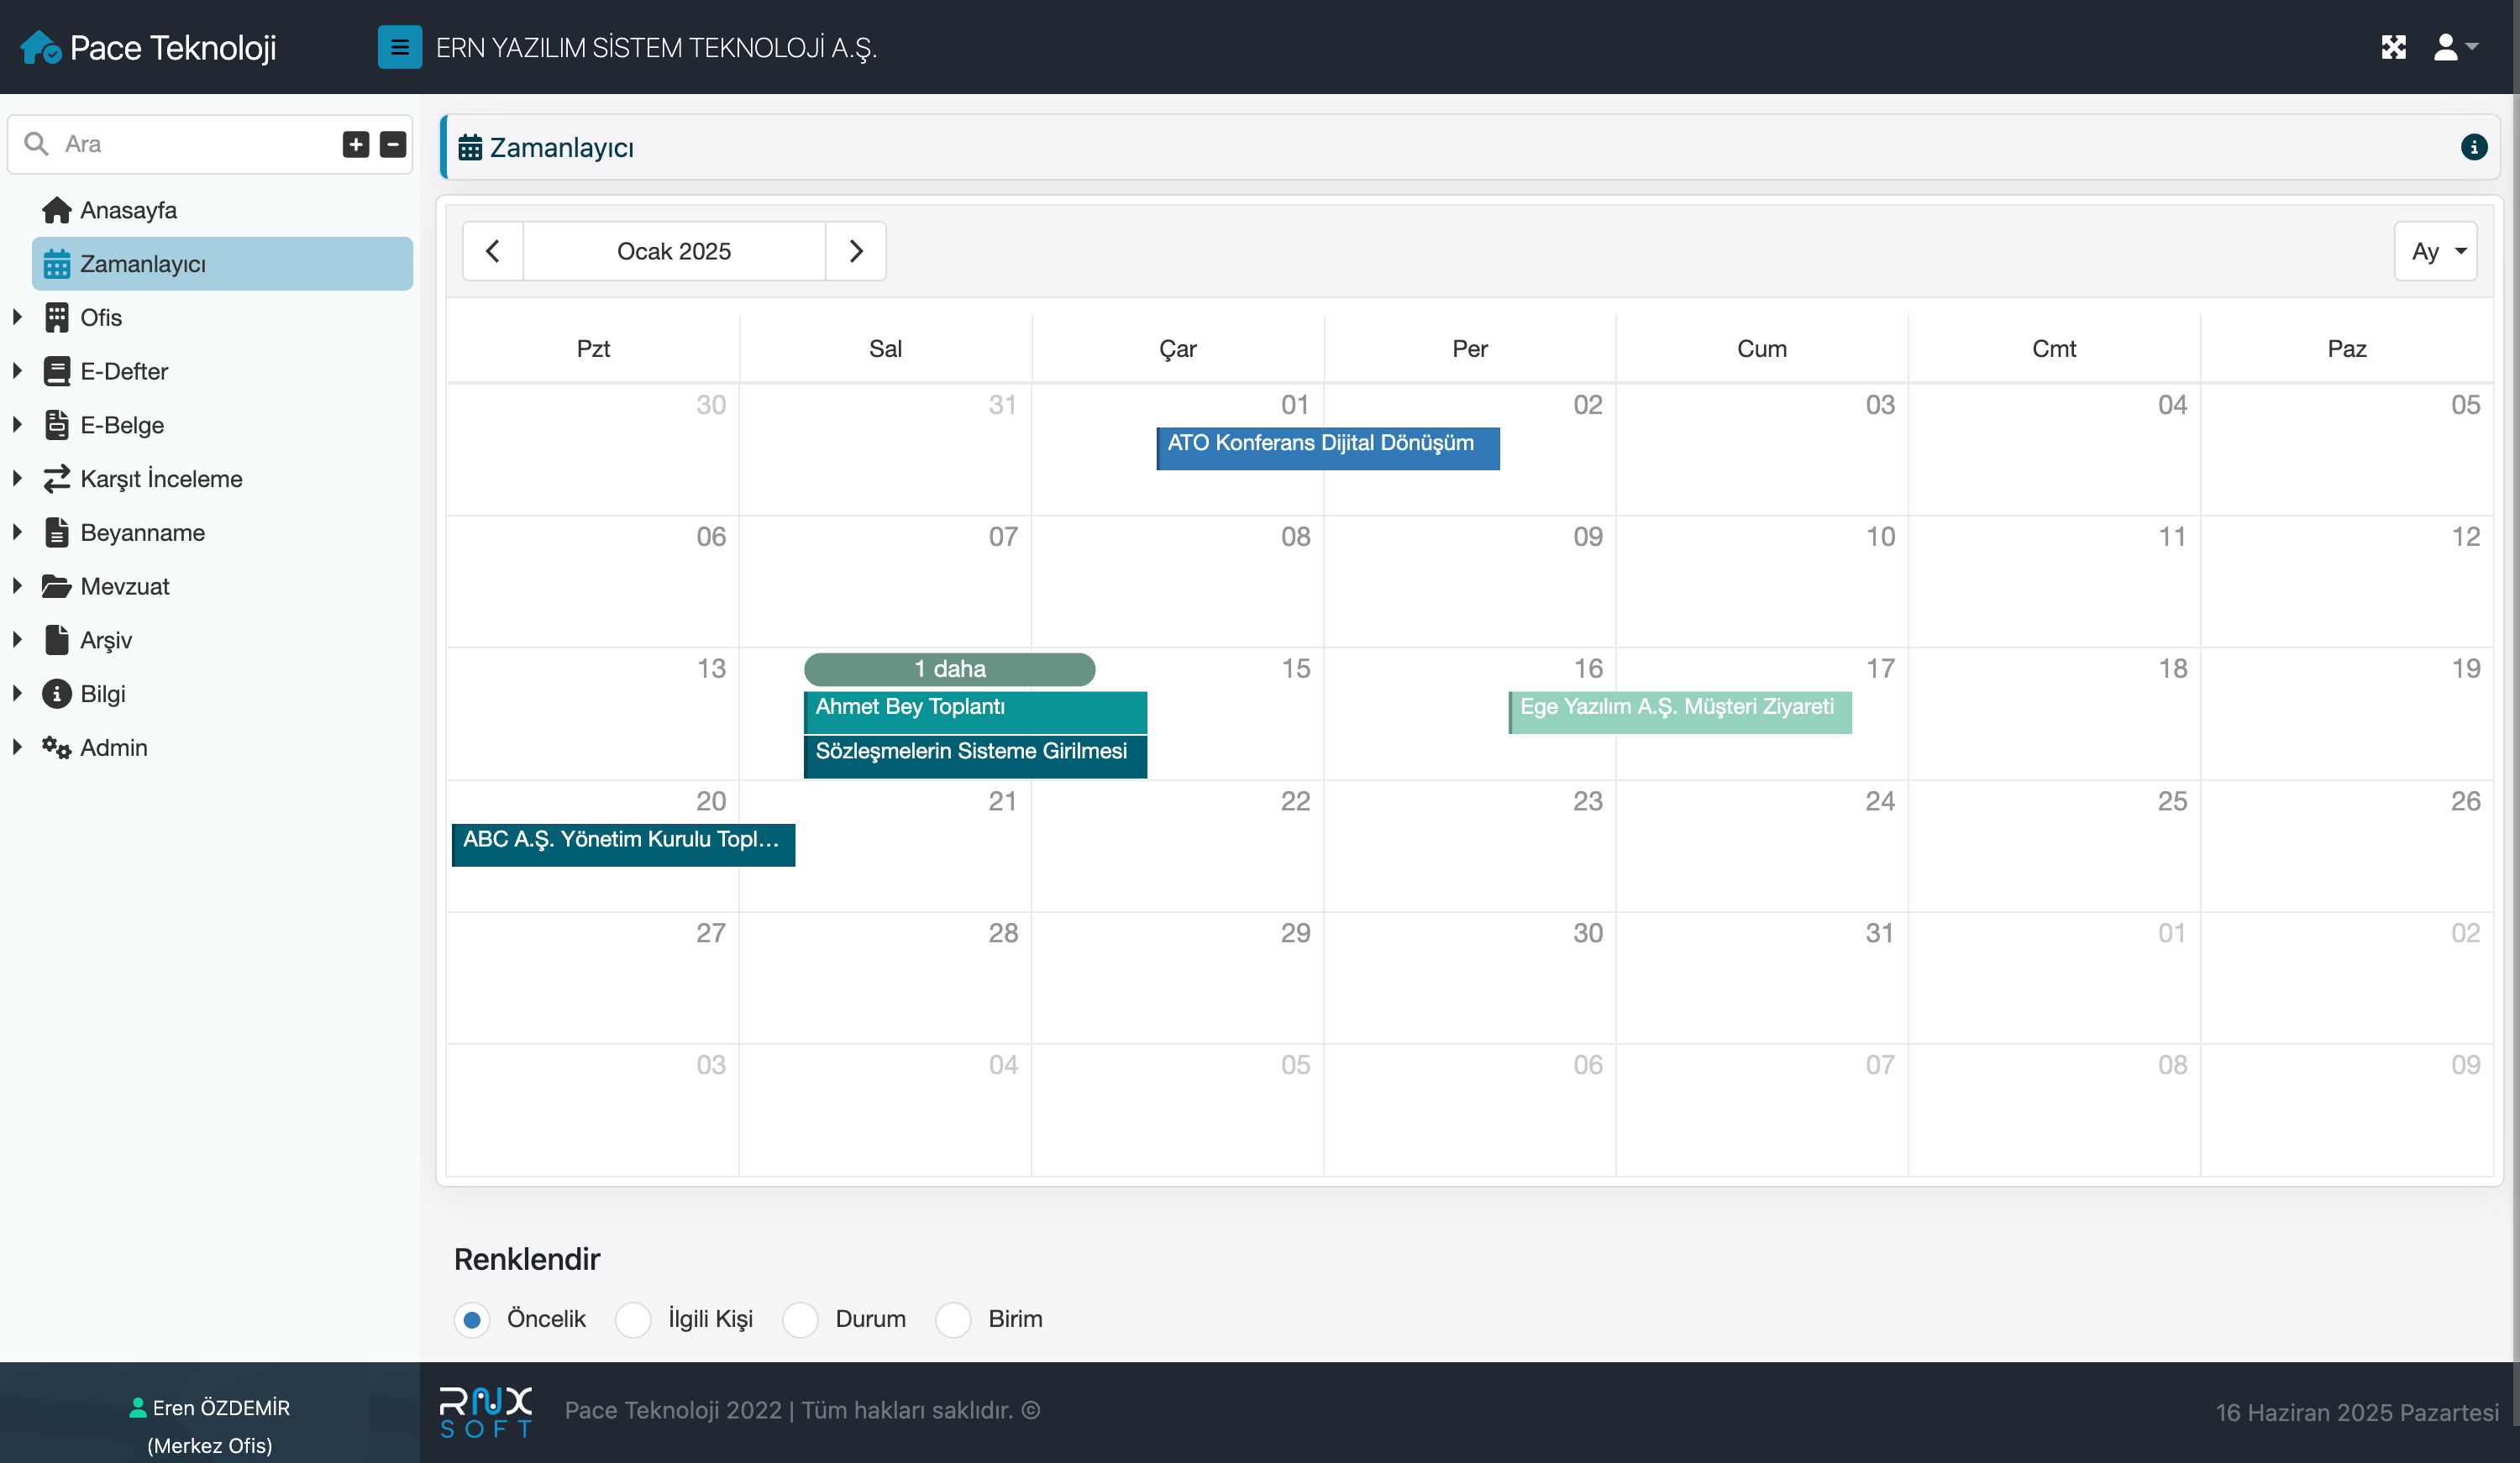Click the plus expand-all icon in sidebar
2520x1463 pixels.
[356, 144]
